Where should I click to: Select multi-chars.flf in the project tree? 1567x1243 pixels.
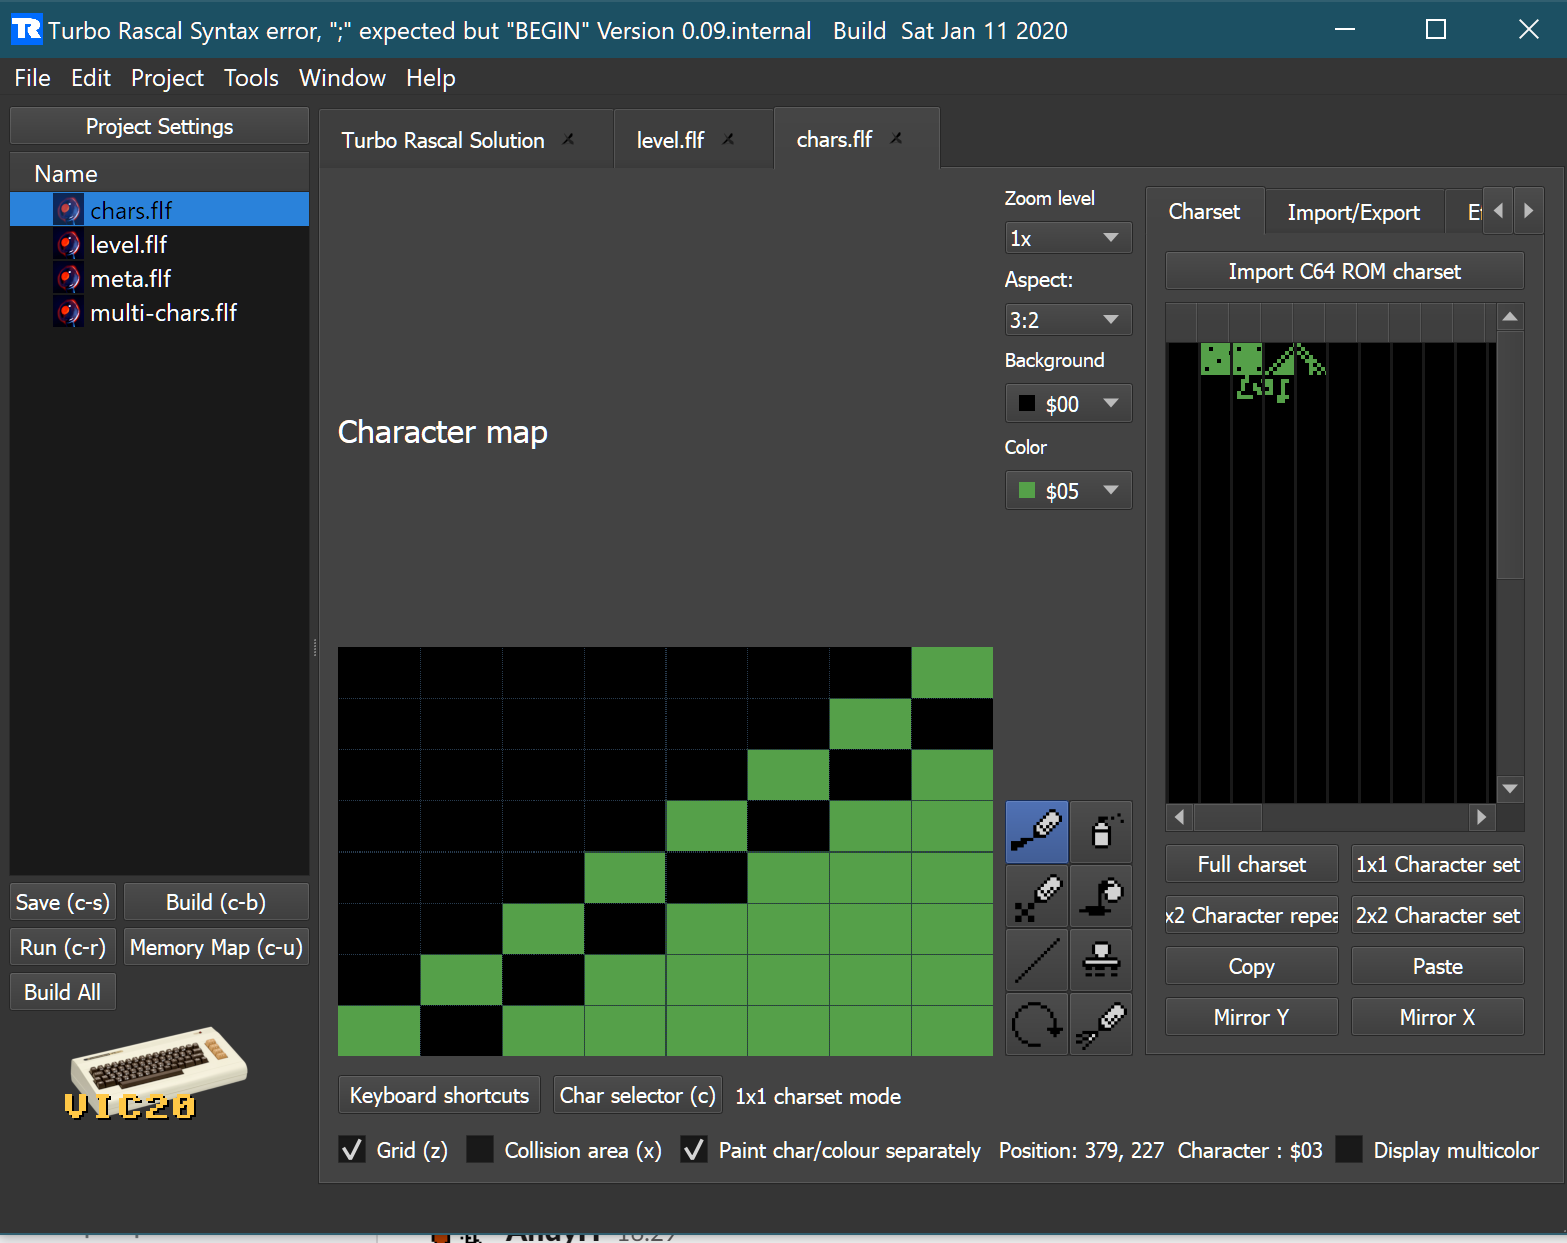[x=160, y=312]
